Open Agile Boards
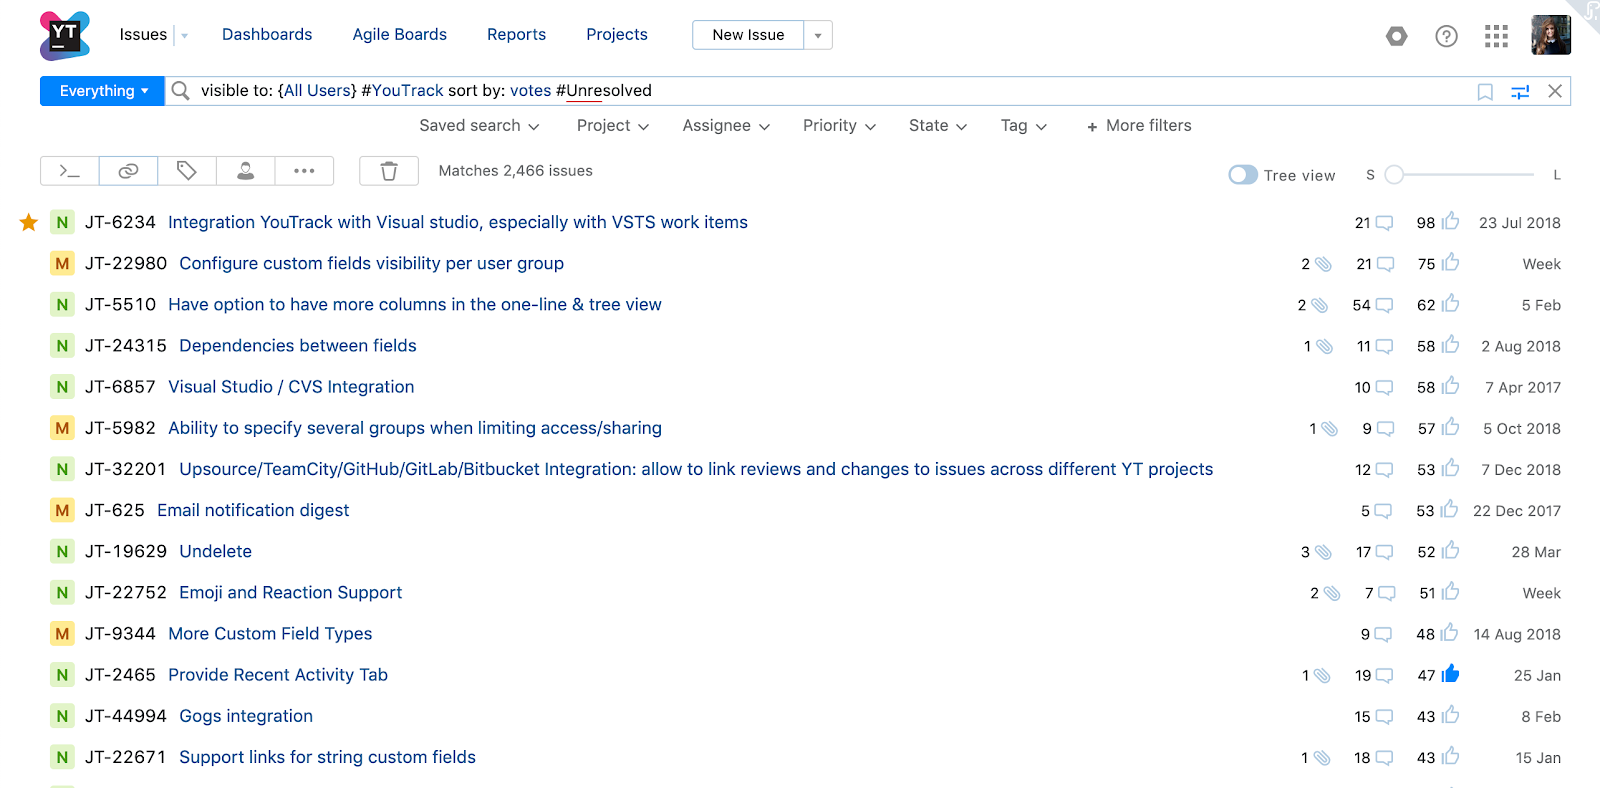The image size is (1600, 788). tap(400, 35)
